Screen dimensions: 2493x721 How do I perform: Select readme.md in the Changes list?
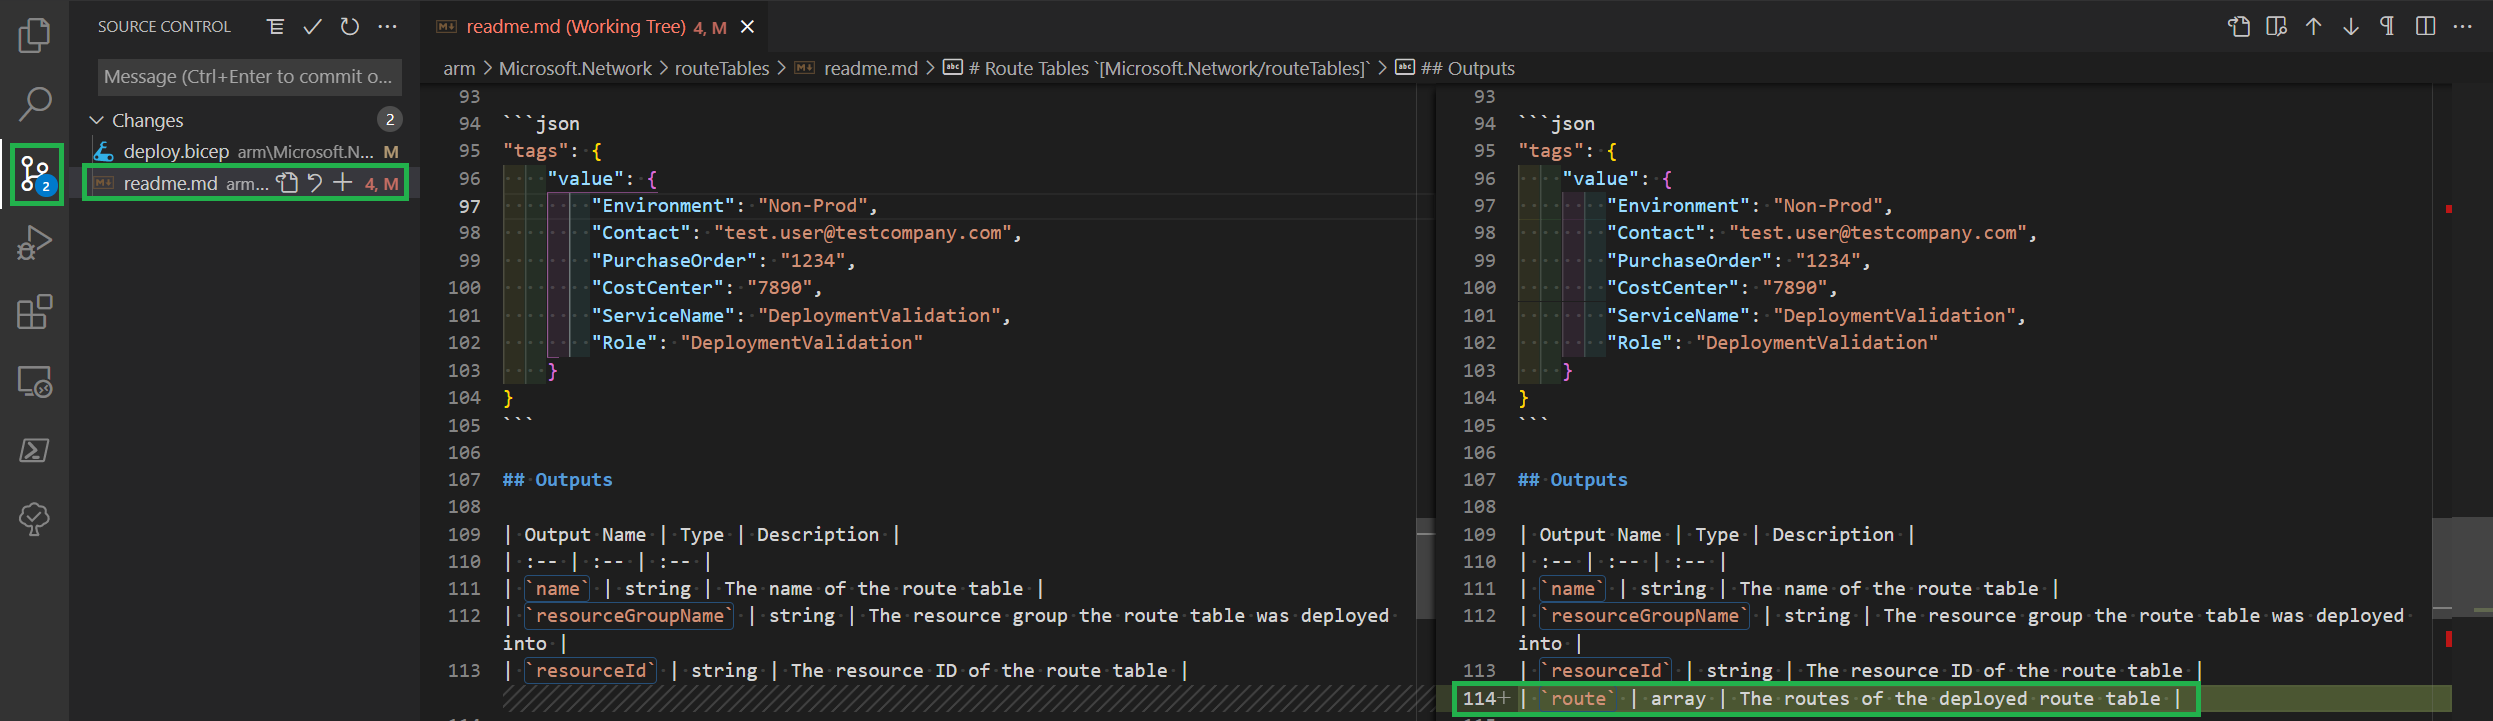[x=246, y=183]
